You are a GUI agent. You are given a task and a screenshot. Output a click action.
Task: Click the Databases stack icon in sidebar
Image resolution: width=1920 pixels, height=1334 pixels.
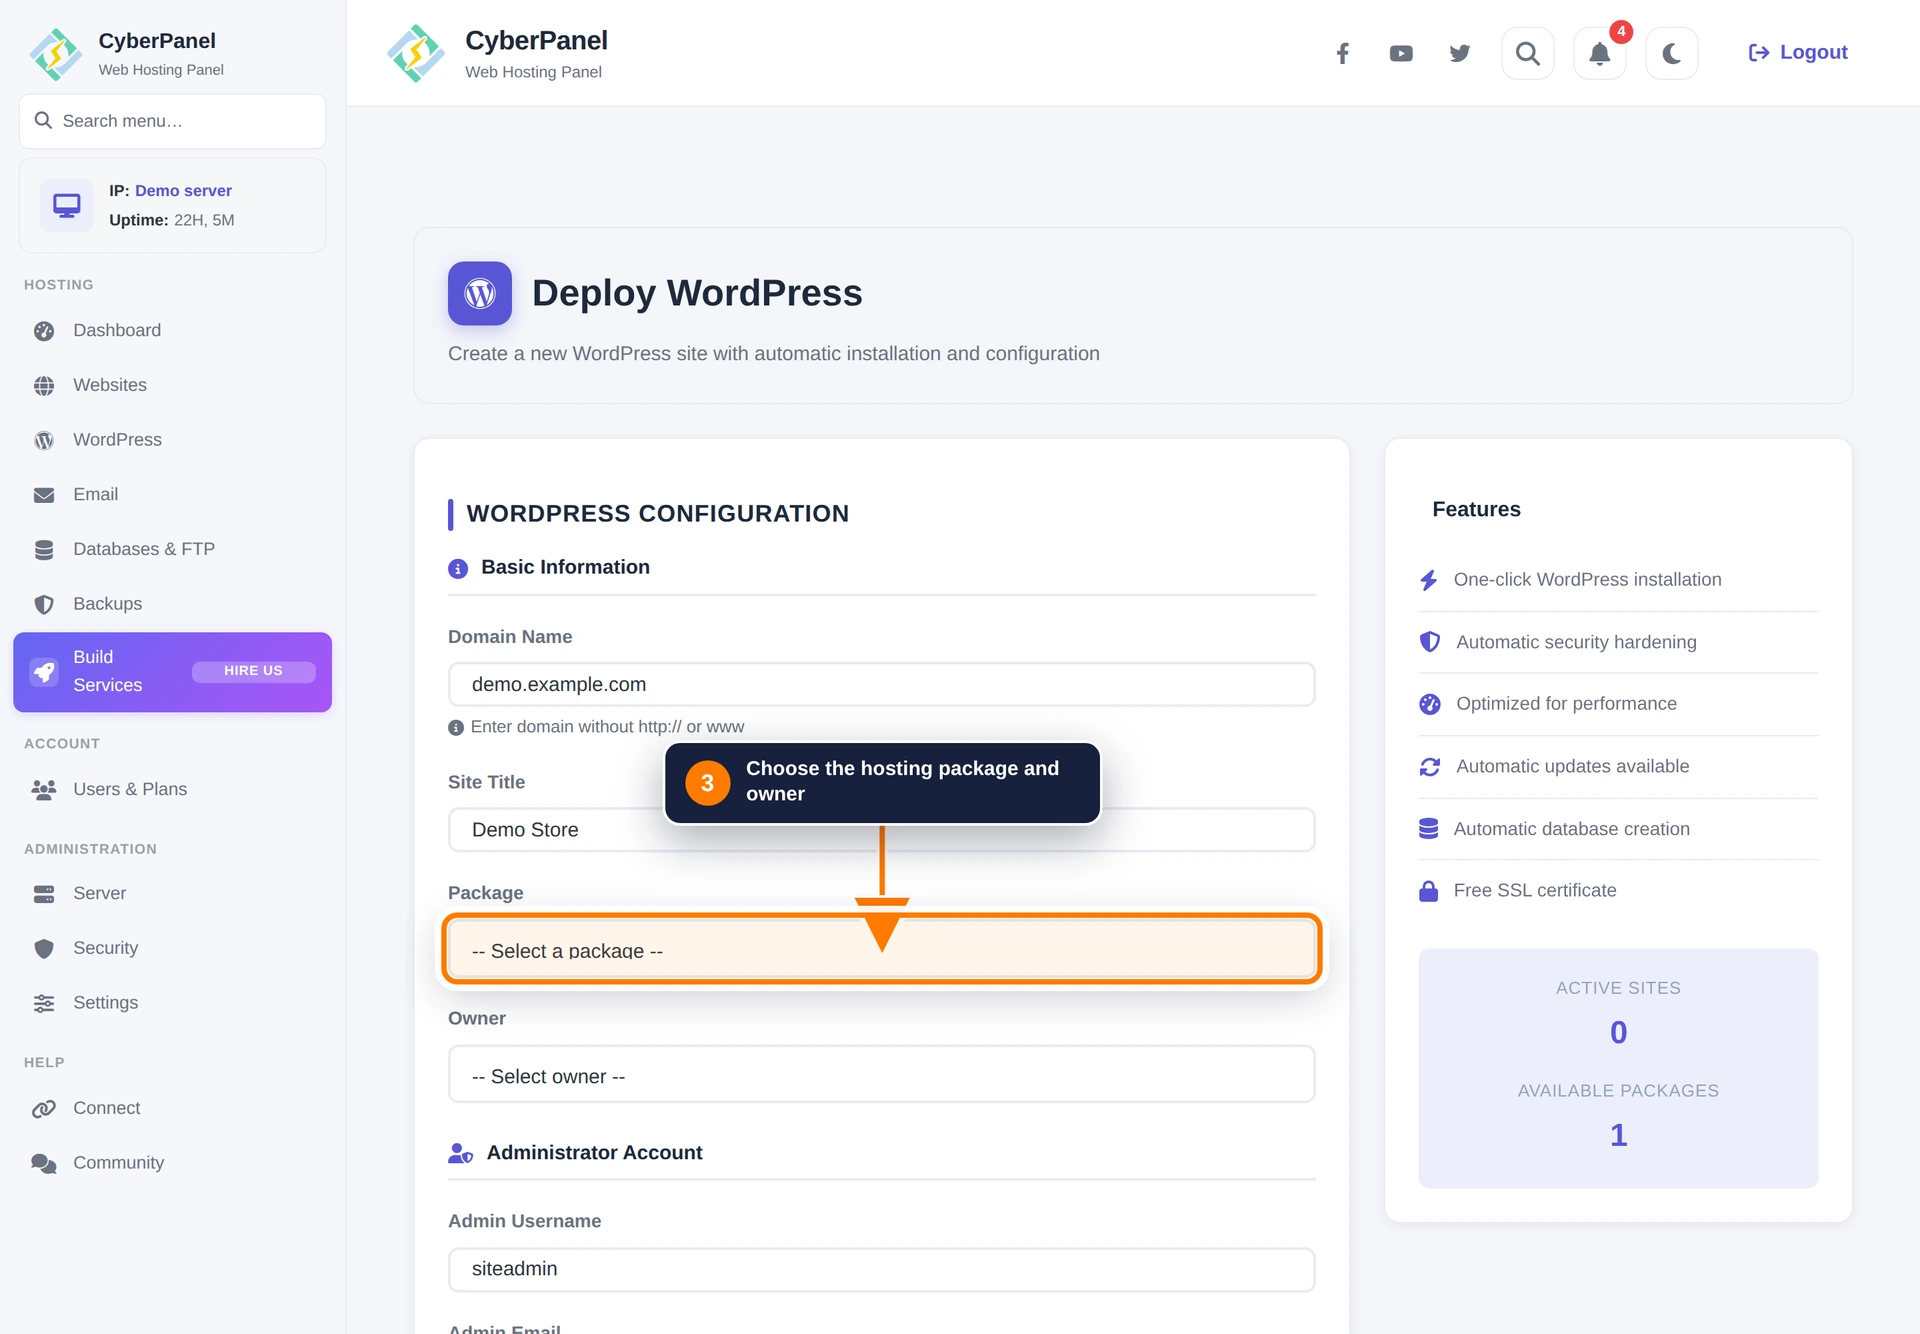(x=44, y=550)
